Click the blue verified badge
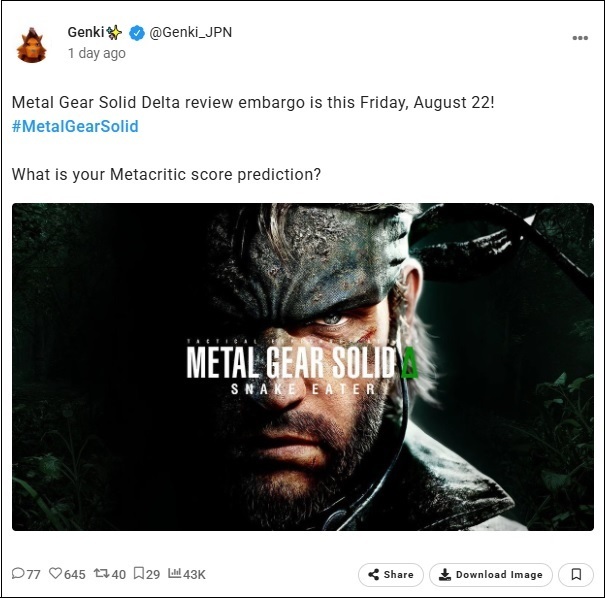Image resolution: width=605 pixels, height=598 pixels. point(137,33)
